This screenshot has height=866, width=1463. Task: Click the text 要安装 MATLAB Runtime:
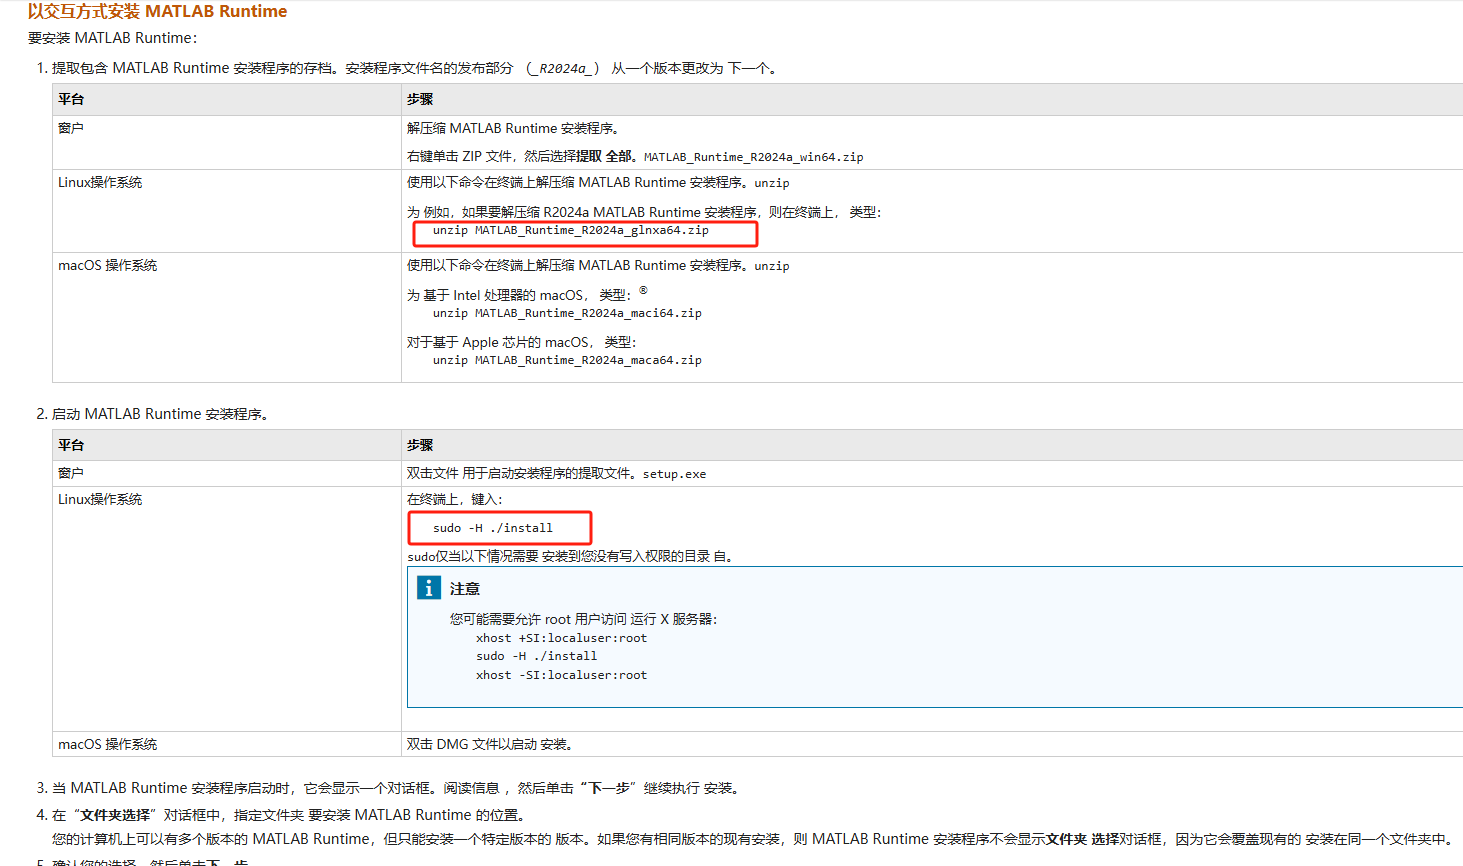[x=112, y=38]
